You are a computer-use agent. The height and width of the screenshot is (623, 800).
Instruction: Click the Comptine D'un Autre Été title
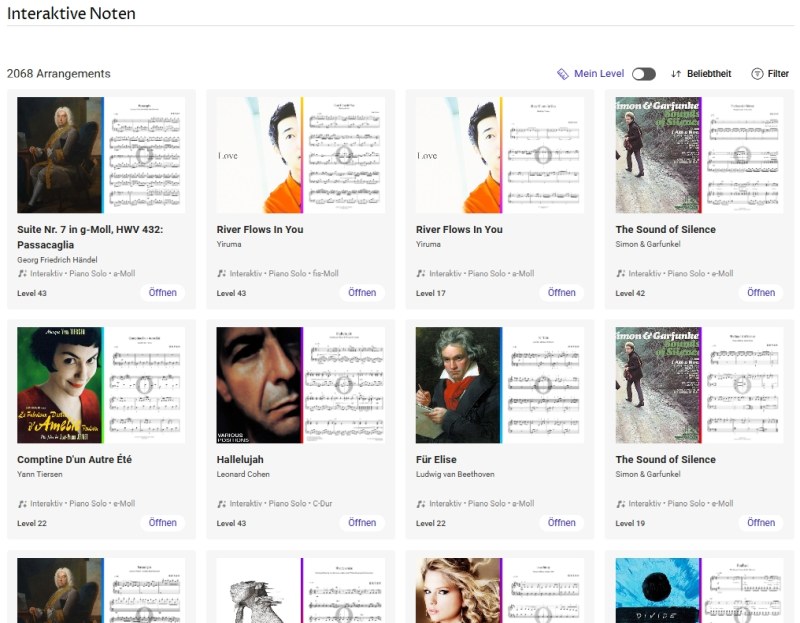tap(74, 460)
